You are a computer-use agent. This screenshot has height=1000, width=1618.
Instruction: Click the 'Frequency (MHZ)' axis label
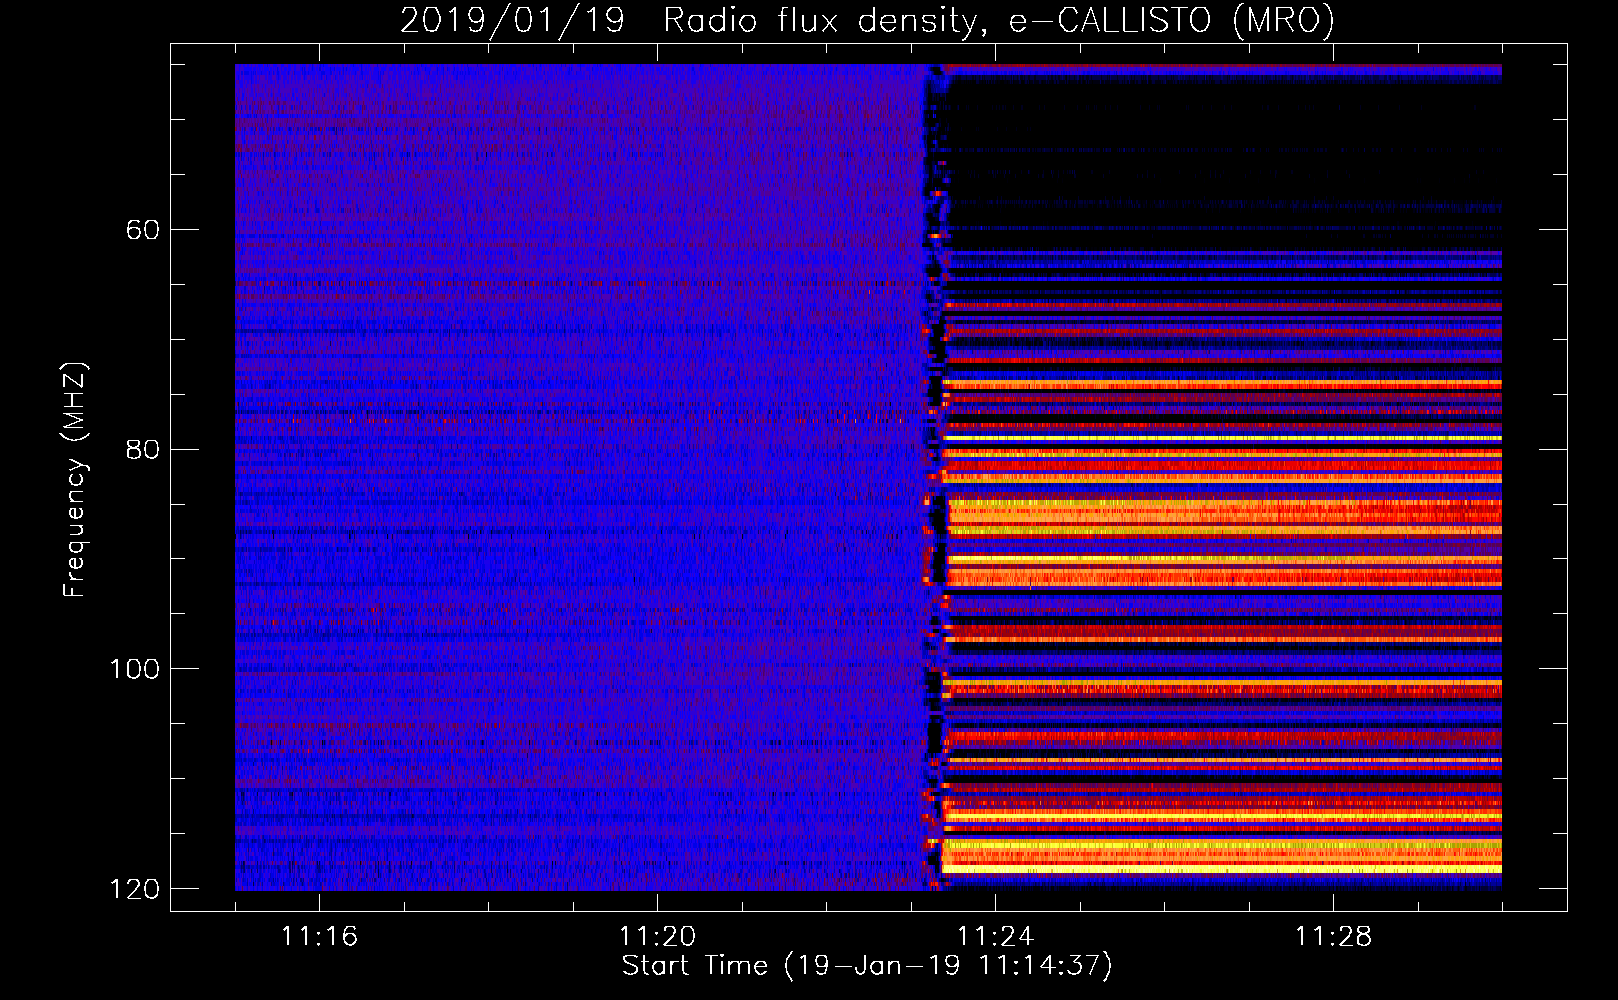pyautogui.click(x=75, y=480)
